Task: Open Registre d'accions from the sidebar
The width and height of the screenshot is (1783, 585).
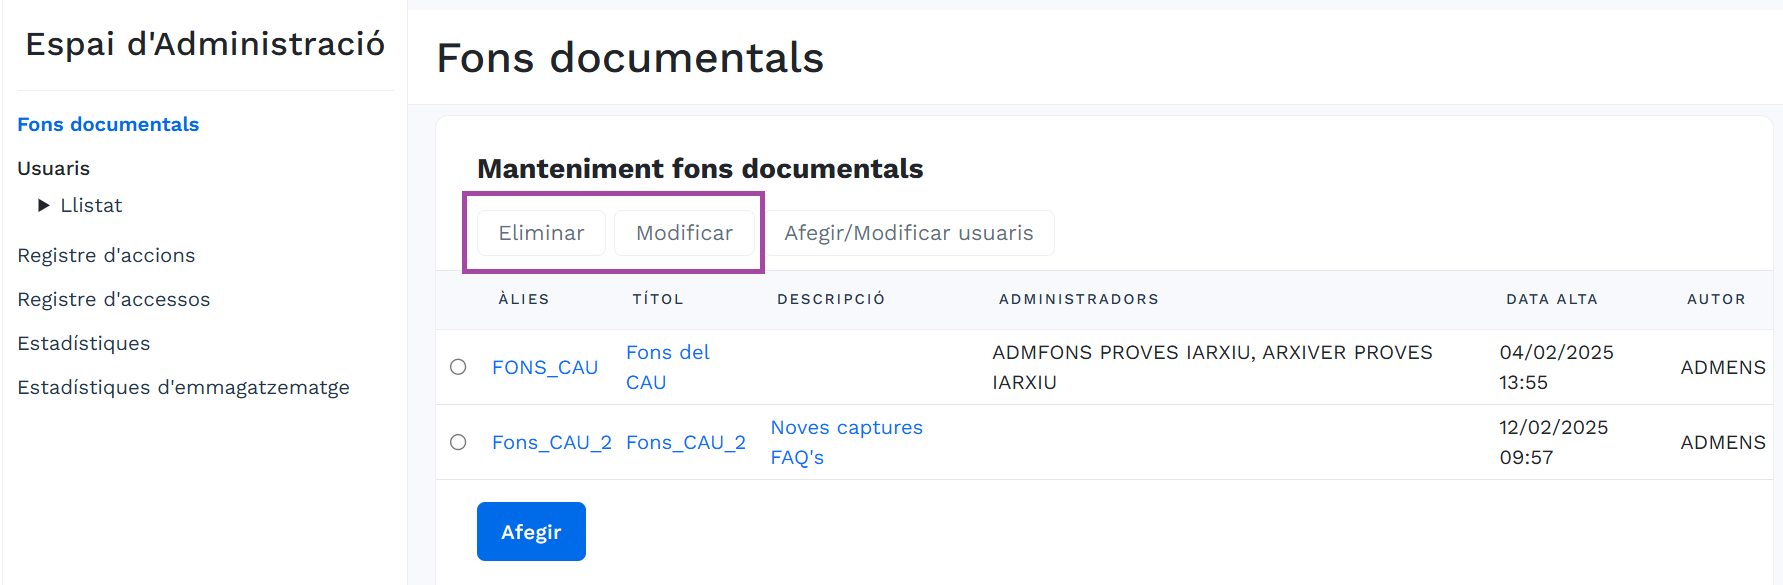Action: pos(106,255)
